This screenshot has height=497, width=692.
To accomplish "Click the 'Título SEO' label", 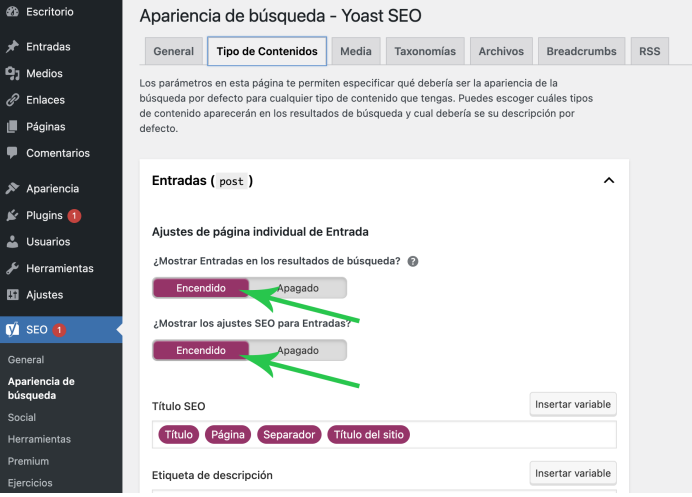I will 179,406.
